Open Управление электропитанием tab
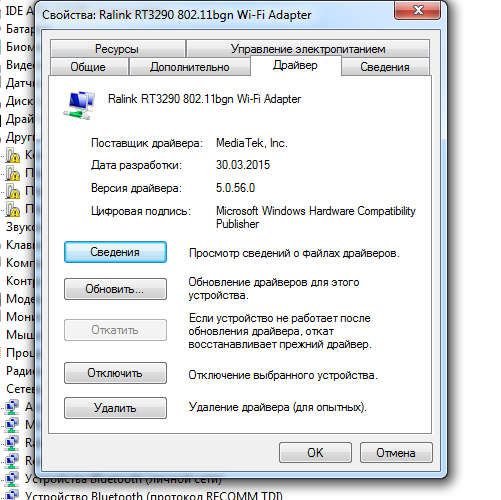 coord(308,49)
